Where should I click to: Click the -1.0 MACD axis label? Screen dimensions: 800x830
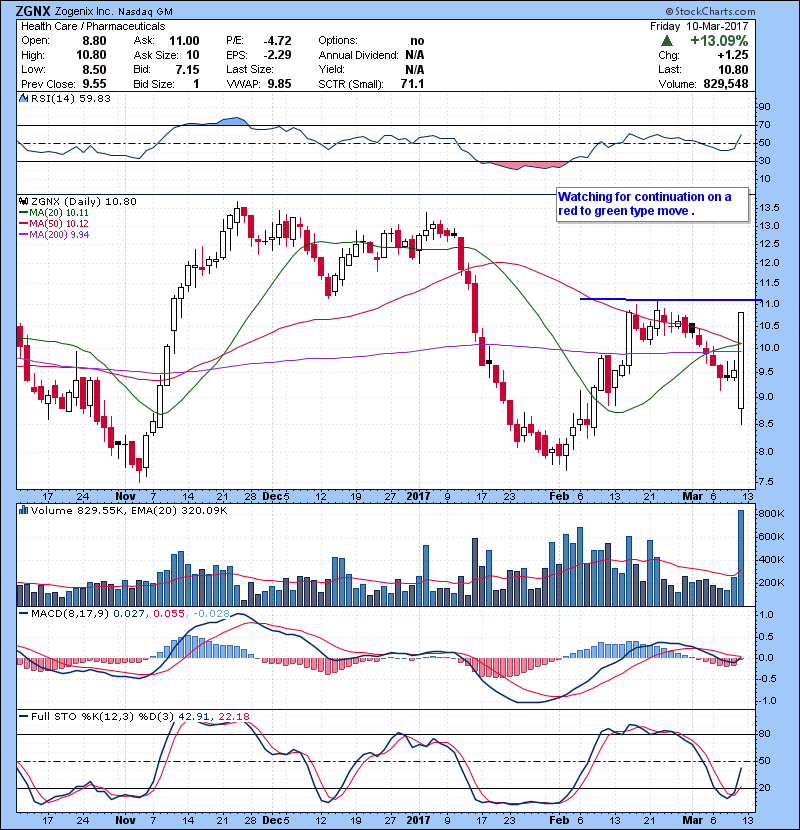(x=767, y=701)
